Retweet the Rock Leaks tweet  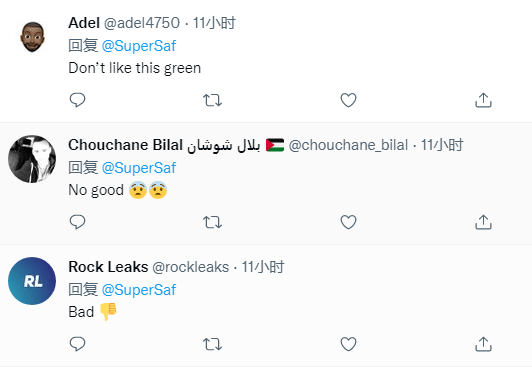(212, 345)
